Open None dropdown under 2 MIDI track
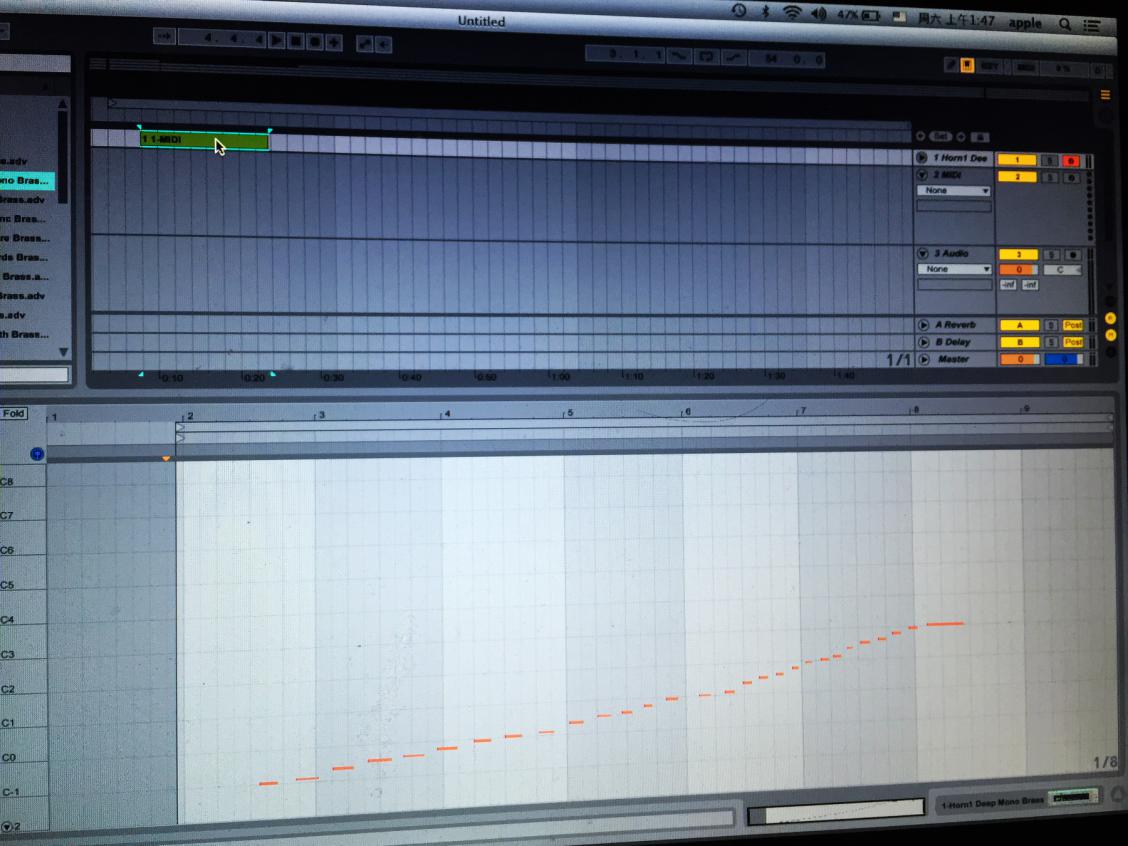 click(955, 191)
